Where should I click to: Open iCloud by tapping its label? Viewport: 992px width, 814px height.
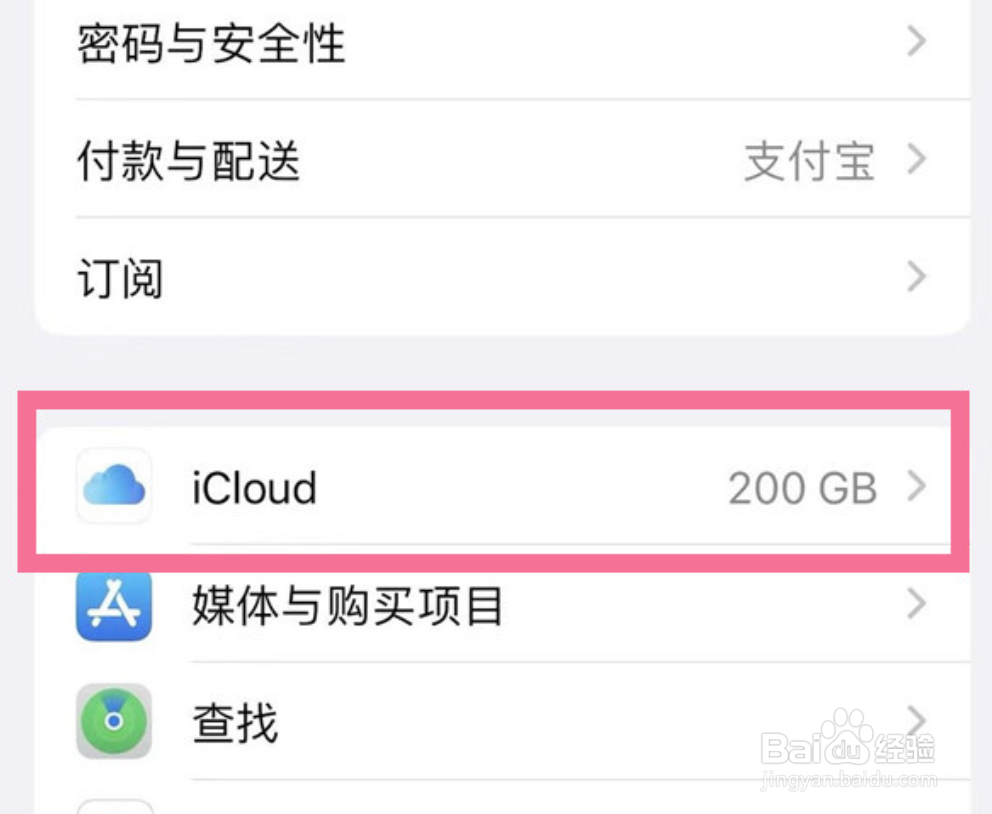pos(254,489)
